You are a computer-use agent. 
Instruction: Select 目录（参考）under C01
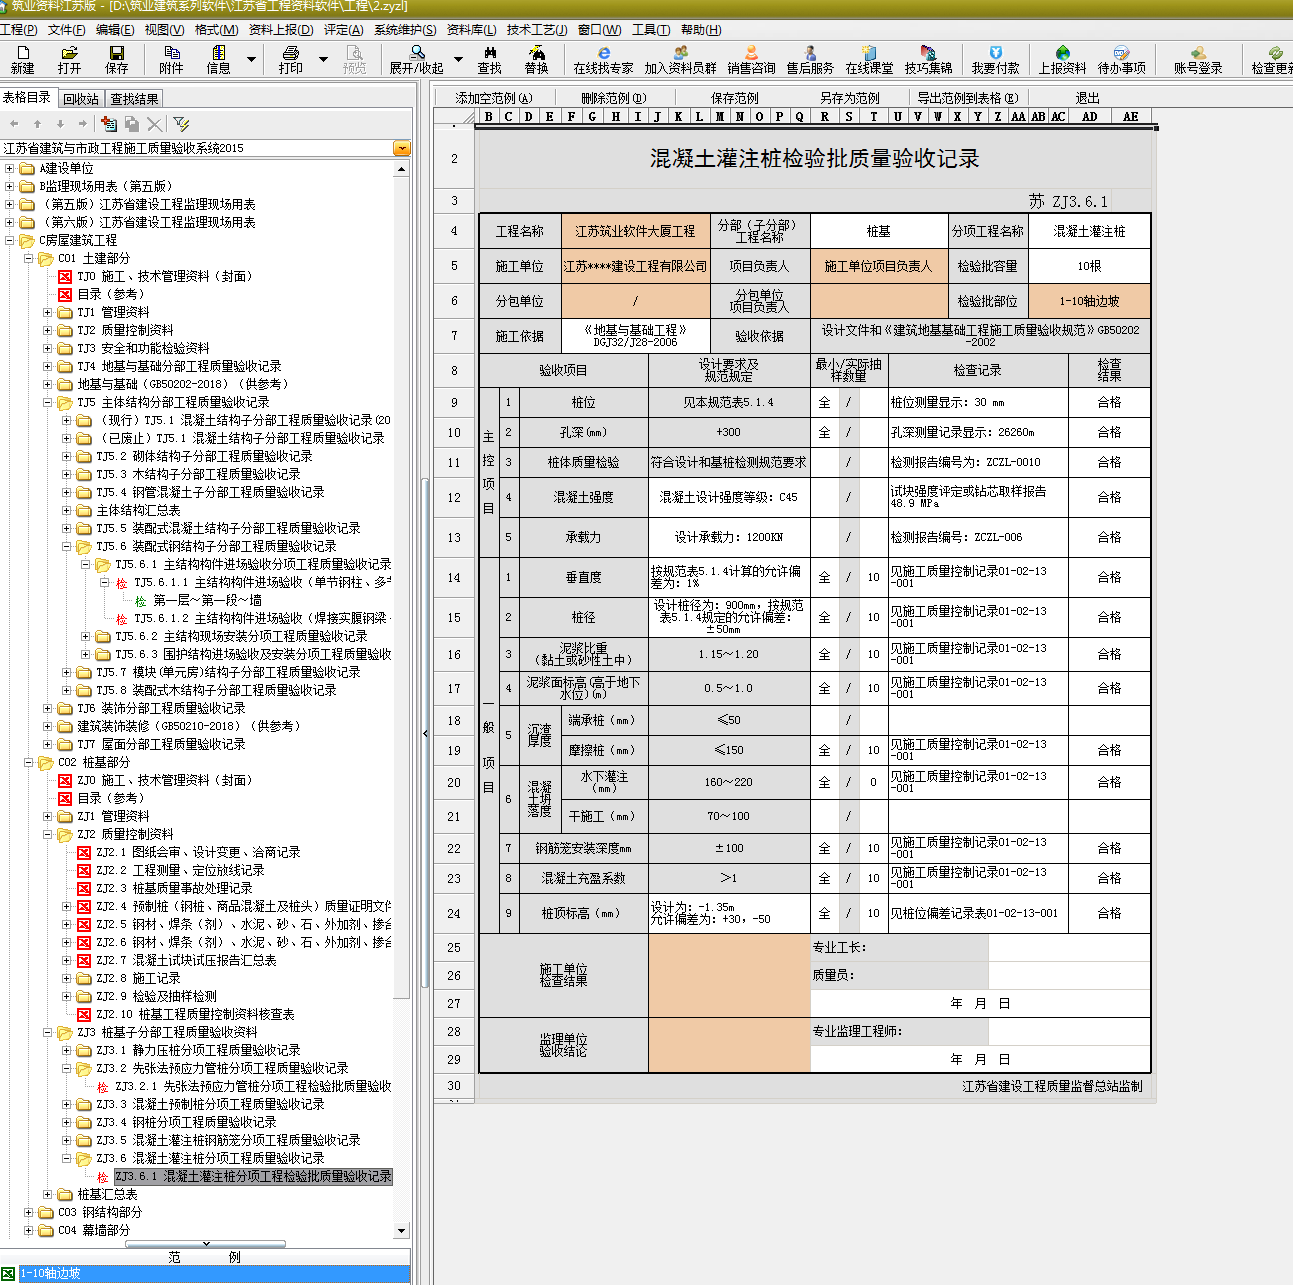(111, 294)
